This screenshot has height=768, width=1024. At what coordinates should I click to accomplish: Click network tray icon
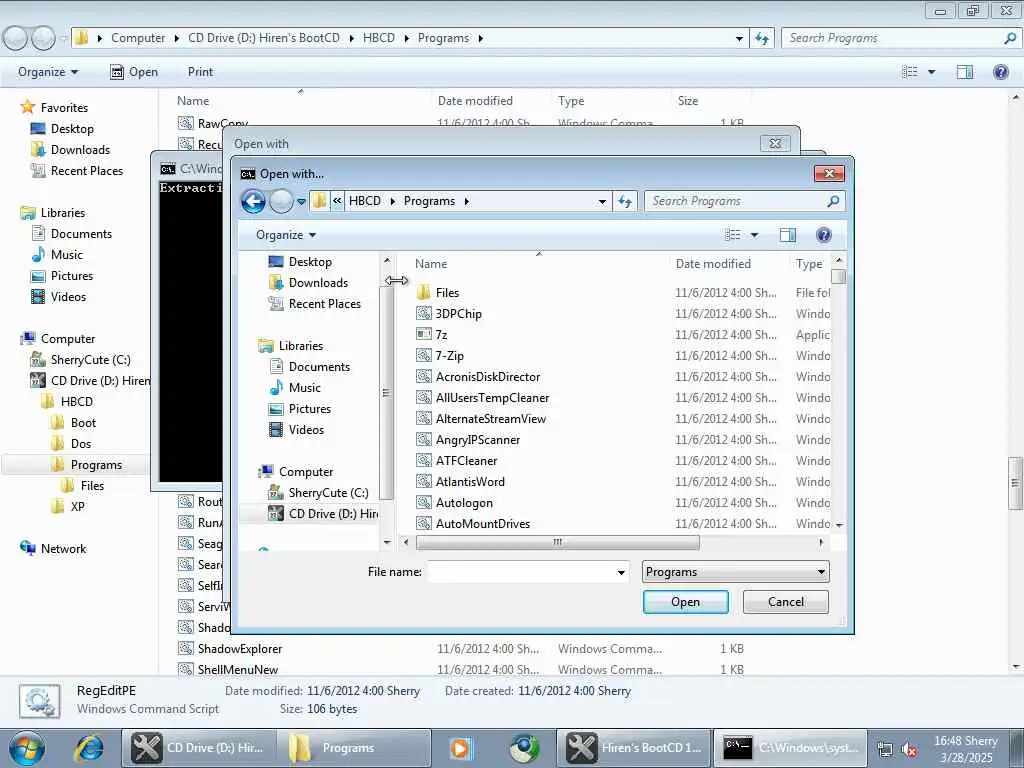tap(885, 749)
